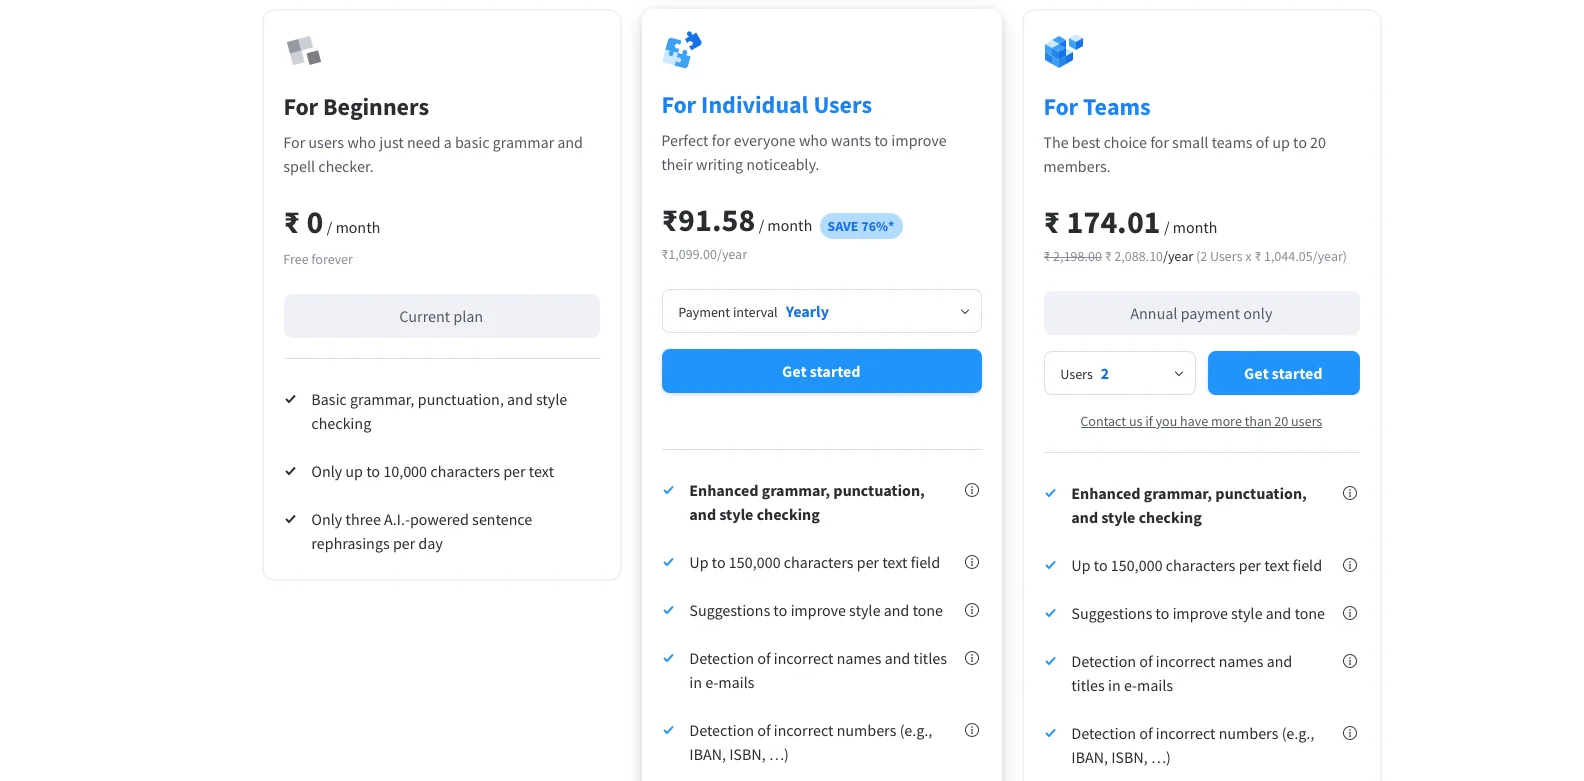Open info icon for Teams style and tone suggestions

click(x=1349, y=613)
